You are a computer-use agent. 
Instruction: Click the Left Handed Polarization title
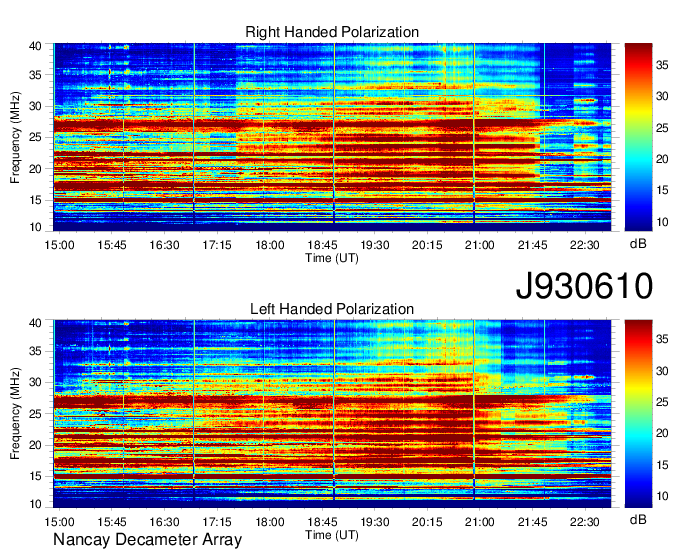click(332, 309)
